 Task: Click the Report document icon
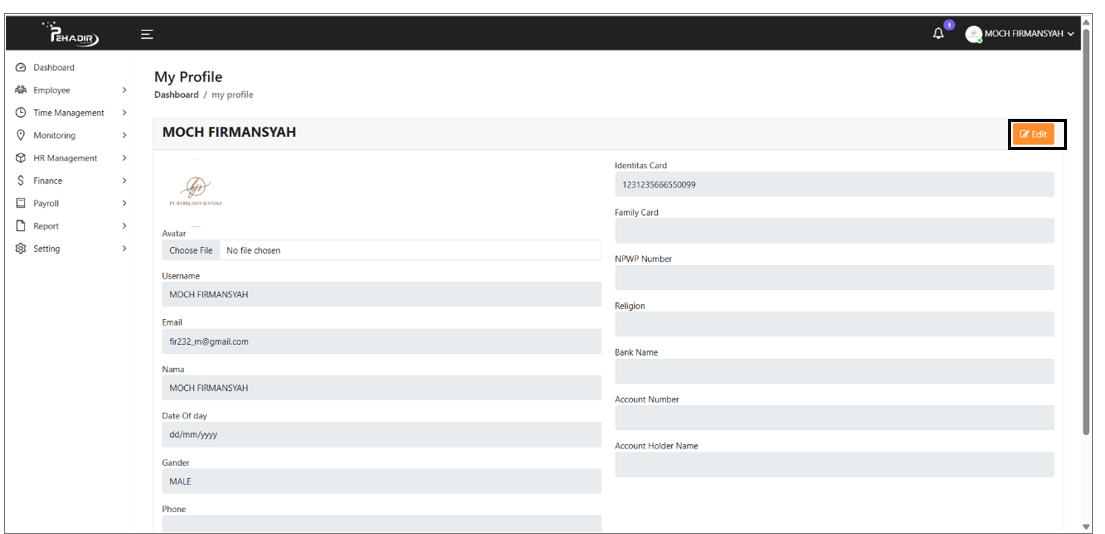tap(20, 226)
